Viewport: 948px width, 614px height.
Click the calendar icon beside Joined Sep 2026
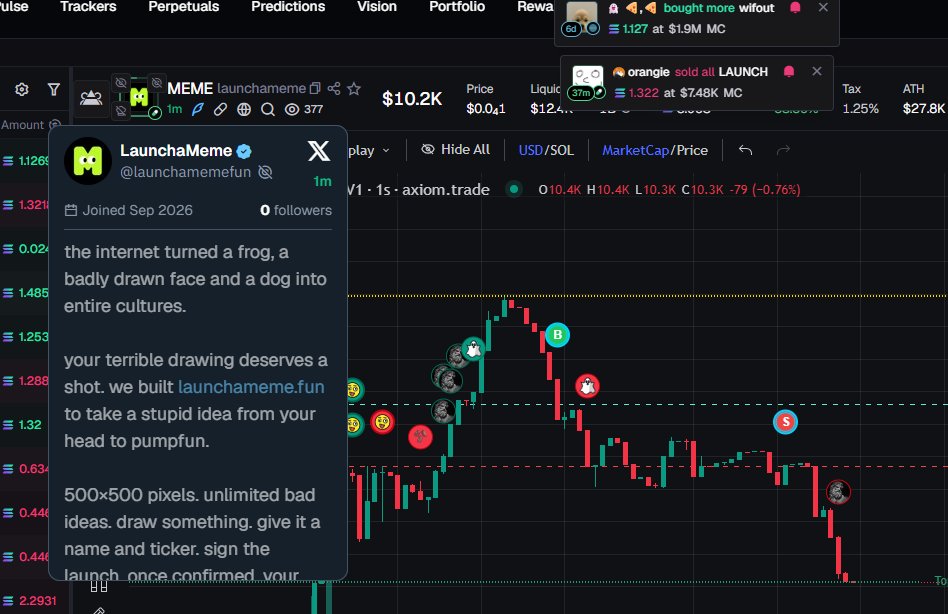[x=71, y=210]
